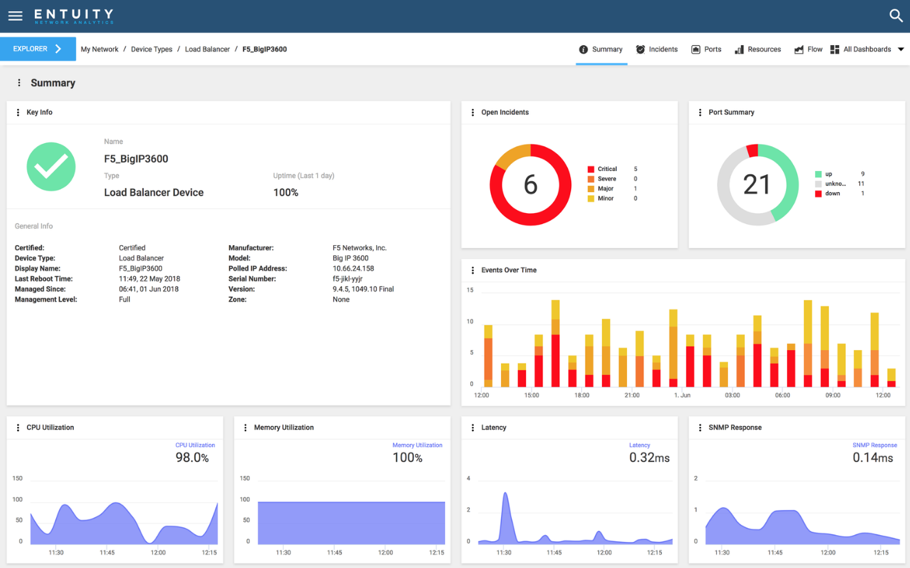Open the Latency kebab menu
Screen dimensions: 910x568
472,428
